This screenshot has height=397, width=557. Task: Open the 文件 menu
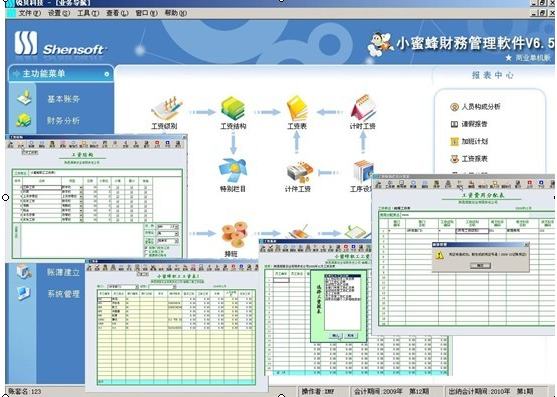pos(29,13)
